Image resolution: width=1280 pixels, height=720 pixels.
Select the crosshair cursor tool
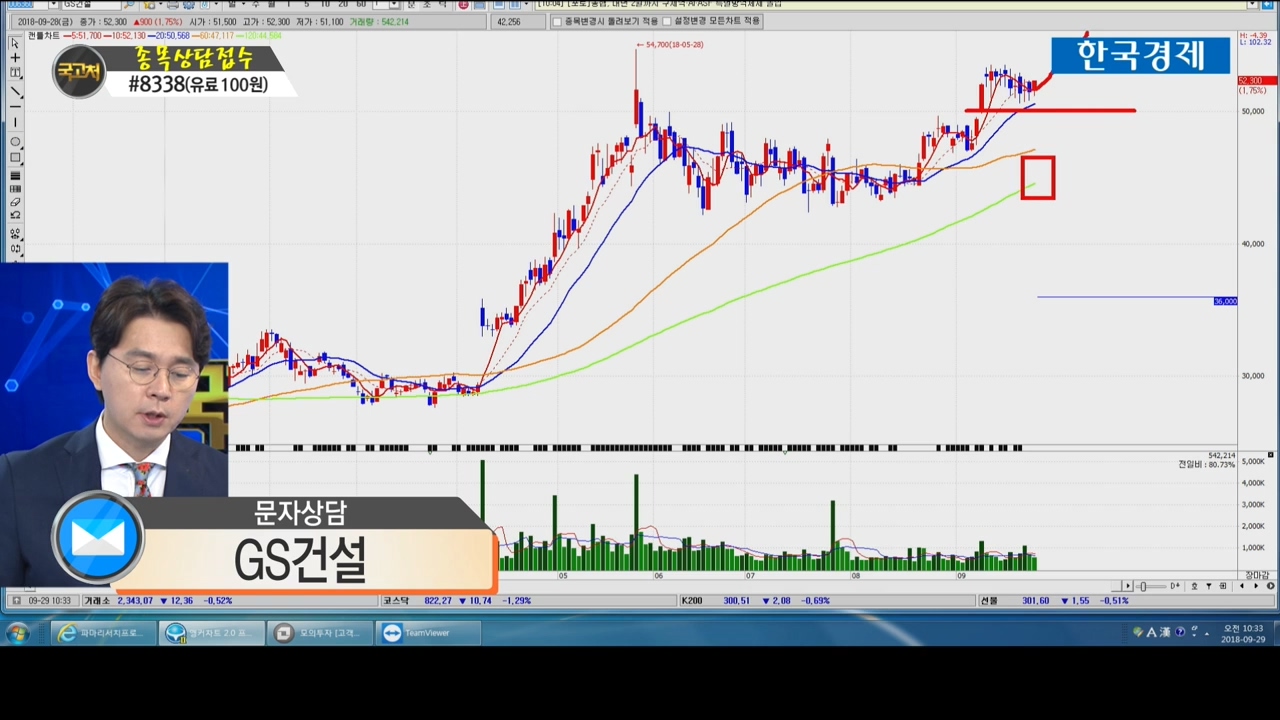click(15, 58)
